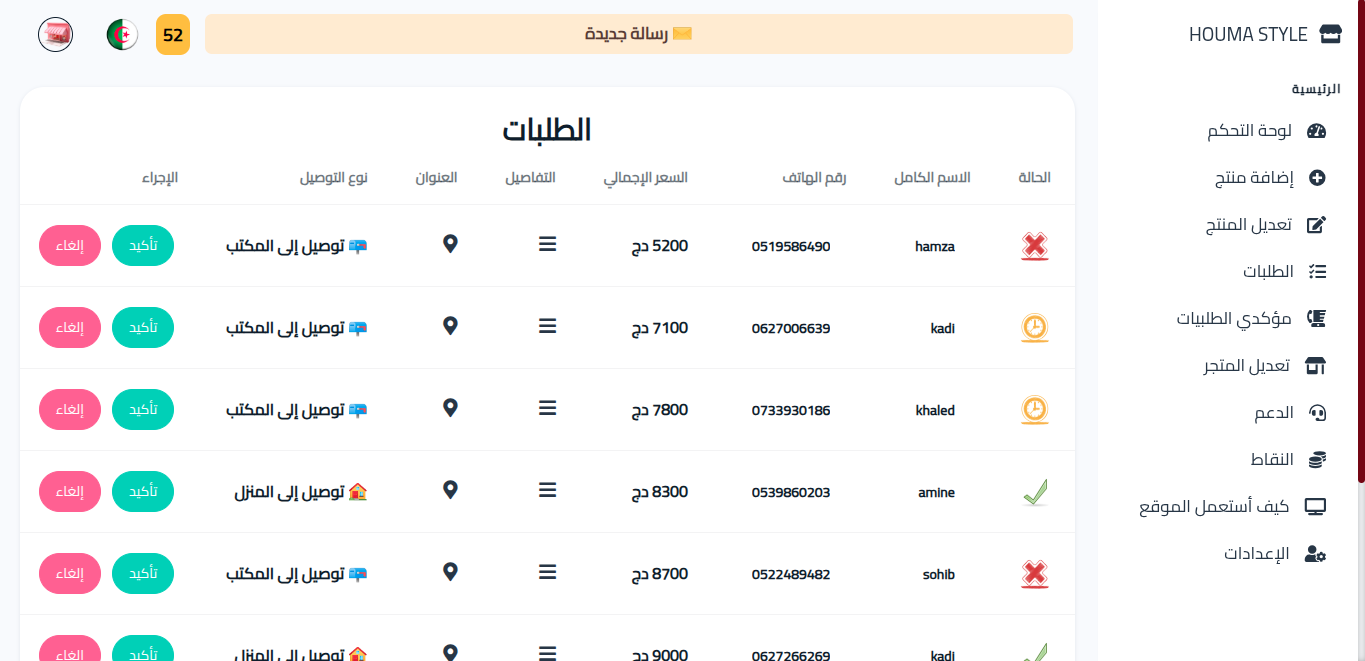
Task: Open details menu icon for khaled's order
Action: click(x=547, y=408)
